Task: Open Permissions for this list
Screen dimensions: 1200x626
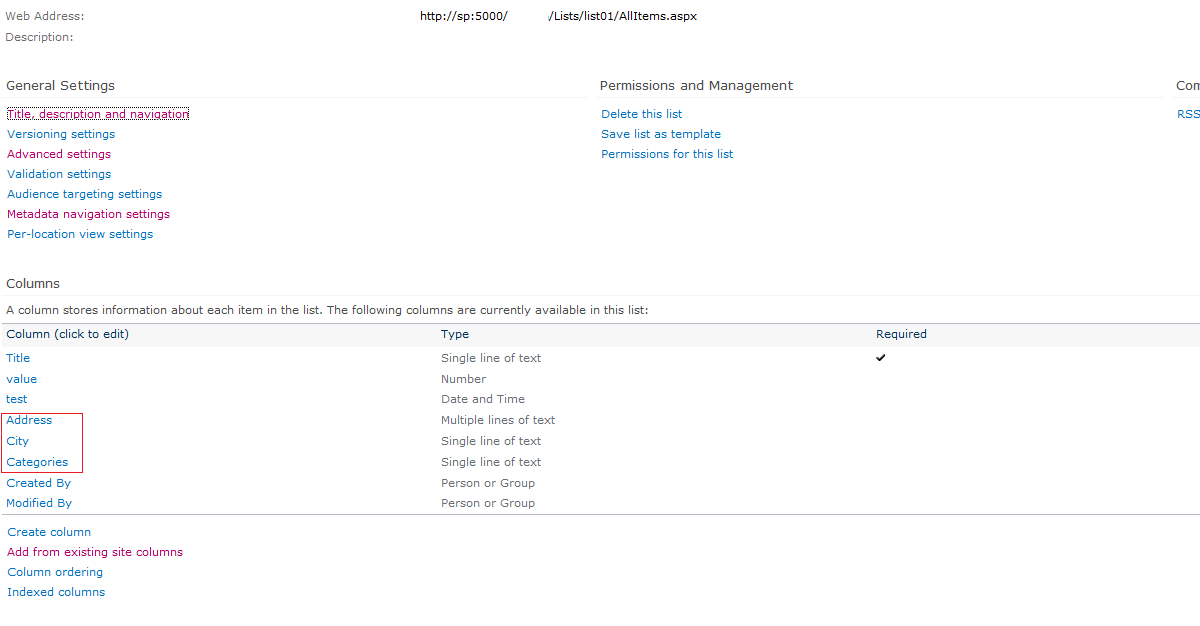Action: (x=667, y=154)
